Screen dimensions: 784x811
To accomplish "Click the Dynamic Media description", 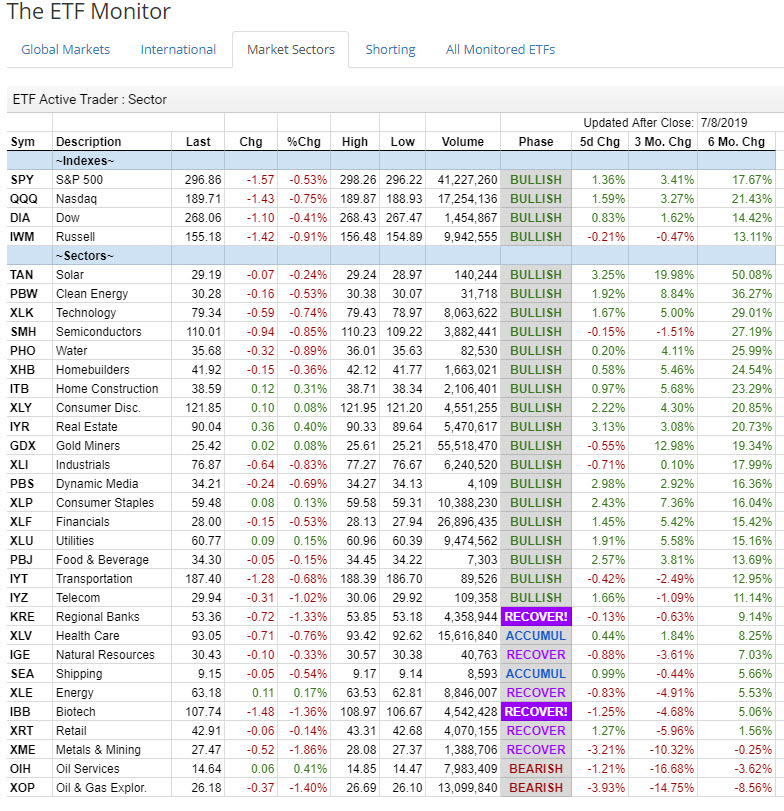I will pyautogui.click(x=97, y=484).
